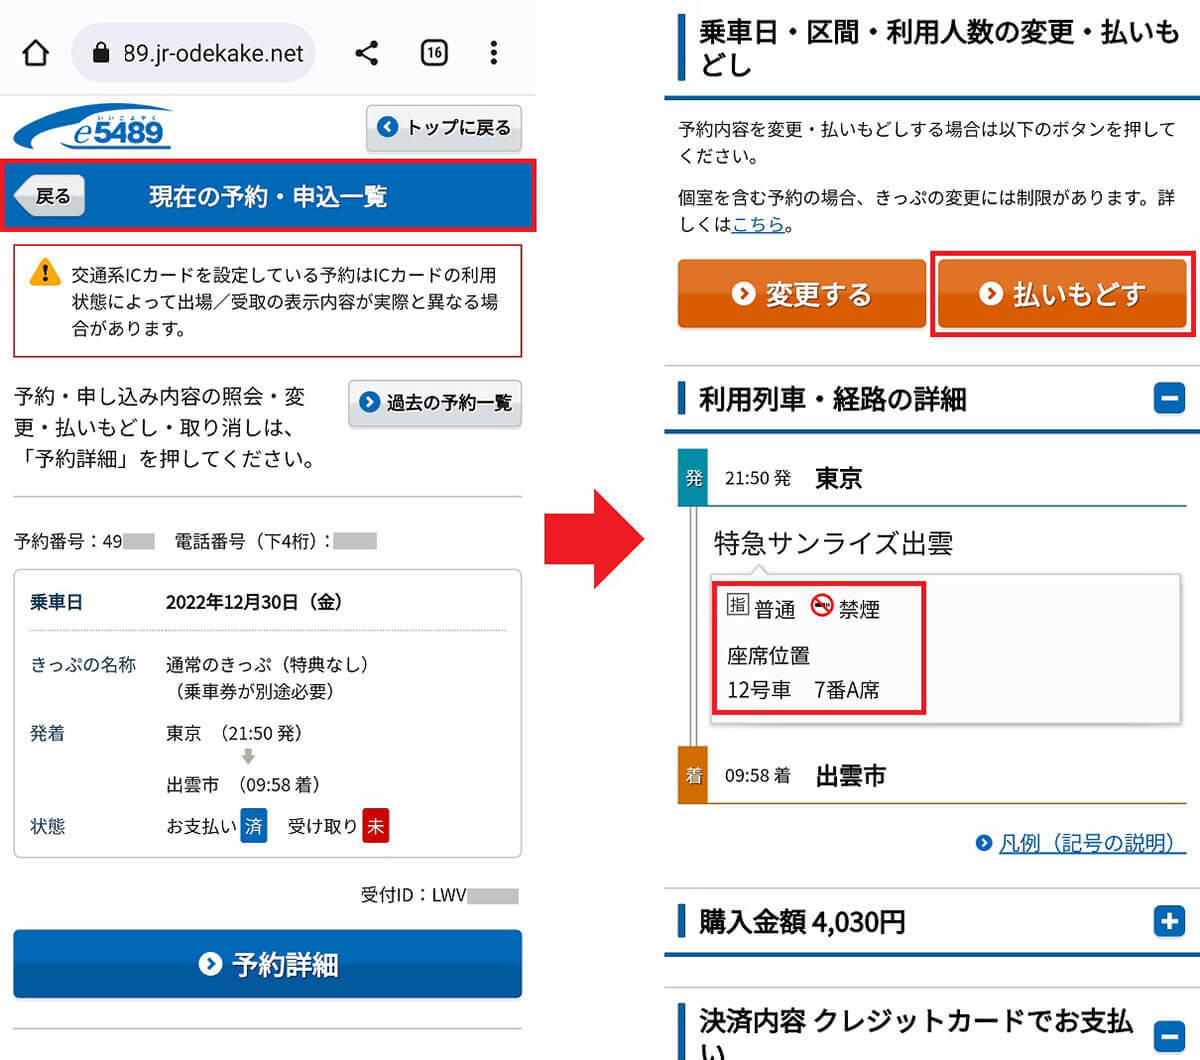Click 出雲市（09:58 着）in reservation card
The height and width of the screenshot is (1060, 1200).
tap(243, 785)
